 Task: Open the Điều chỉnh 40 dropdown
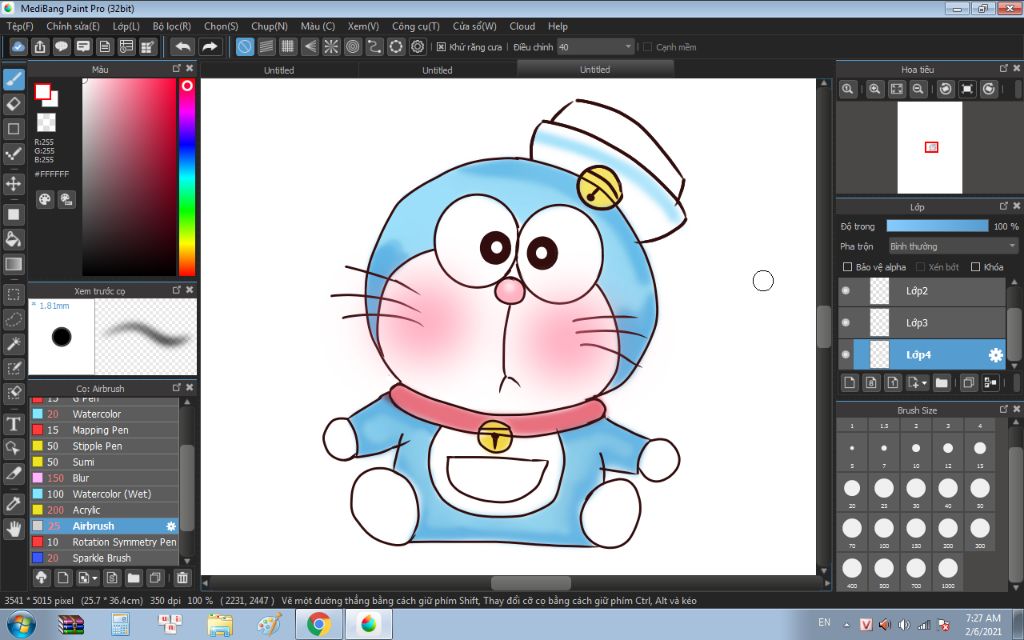tap(596, 47)
